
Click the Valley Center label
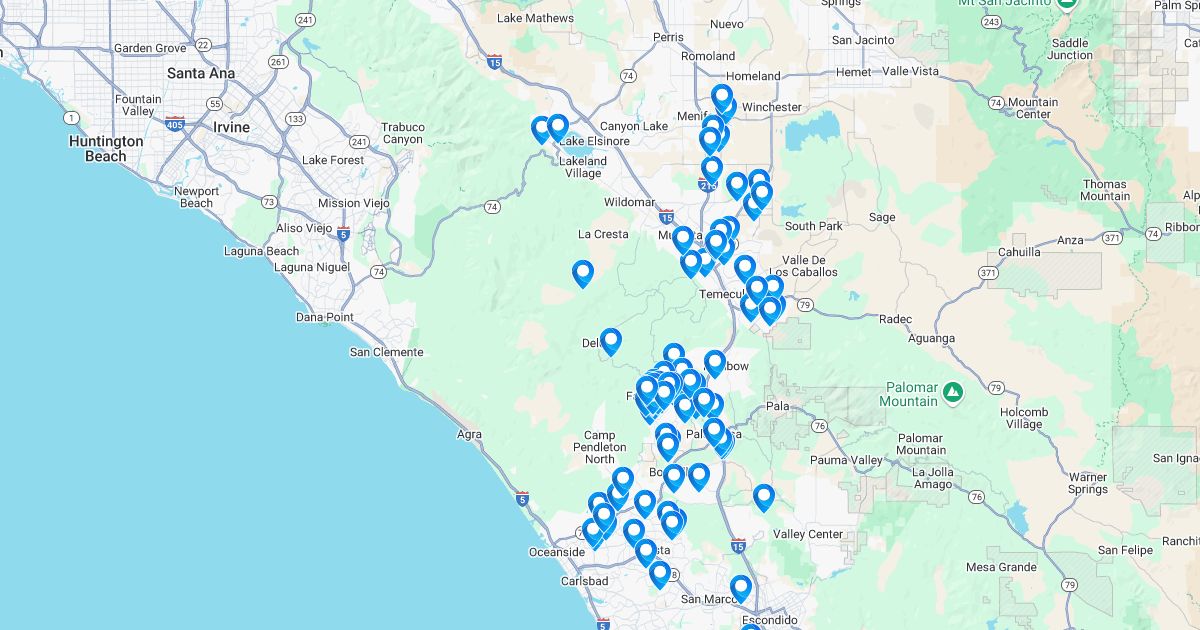(x=808, y=534)
